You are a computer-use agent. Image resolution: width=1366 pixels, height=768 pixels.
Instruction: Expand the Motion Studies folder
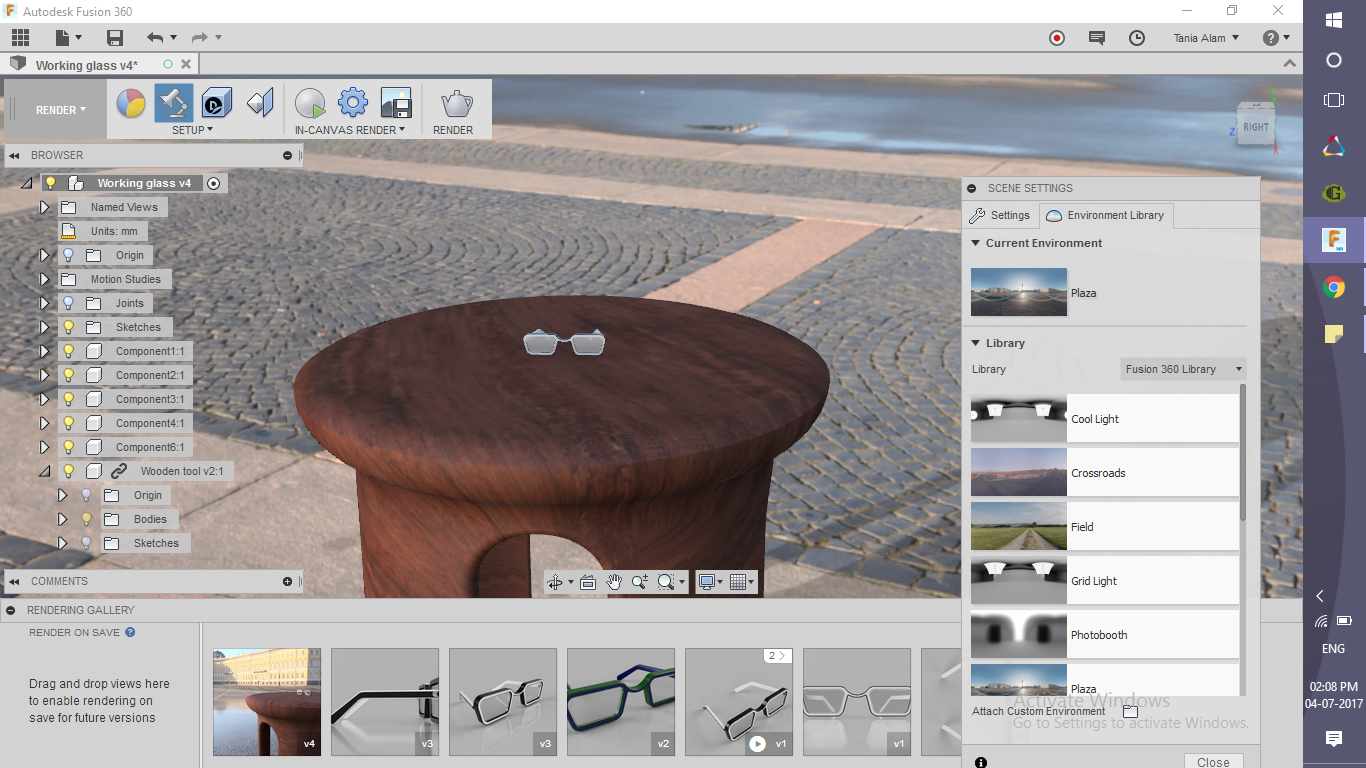(x=44, y=279)
